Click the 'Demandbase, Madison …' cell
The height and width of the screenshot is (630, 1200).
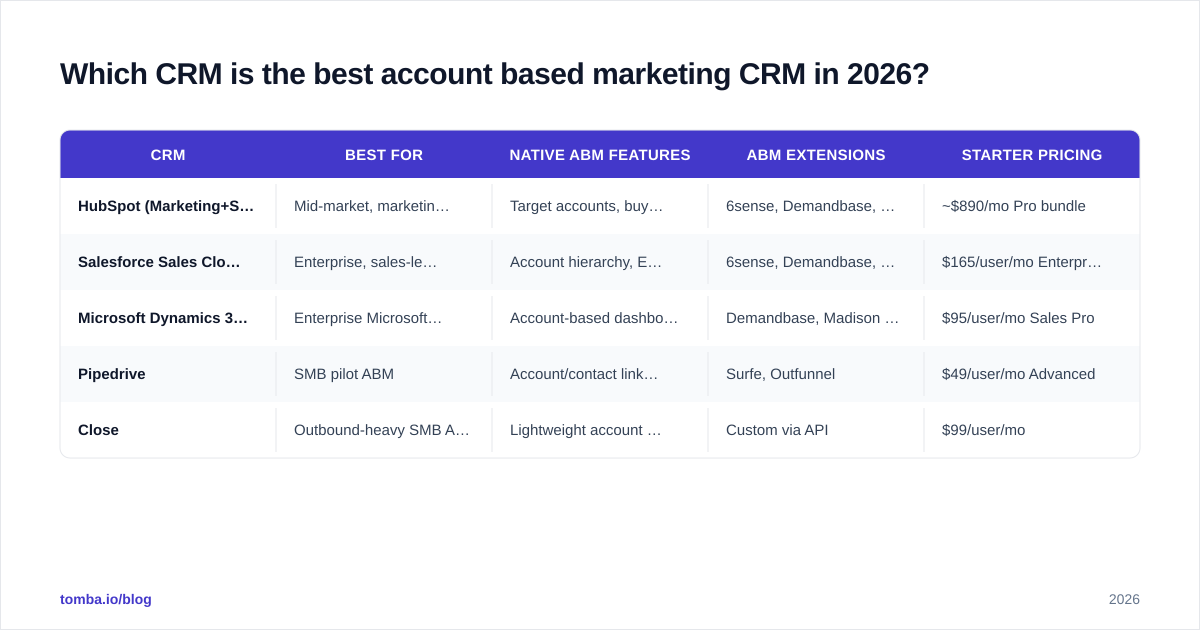[816, 318]
